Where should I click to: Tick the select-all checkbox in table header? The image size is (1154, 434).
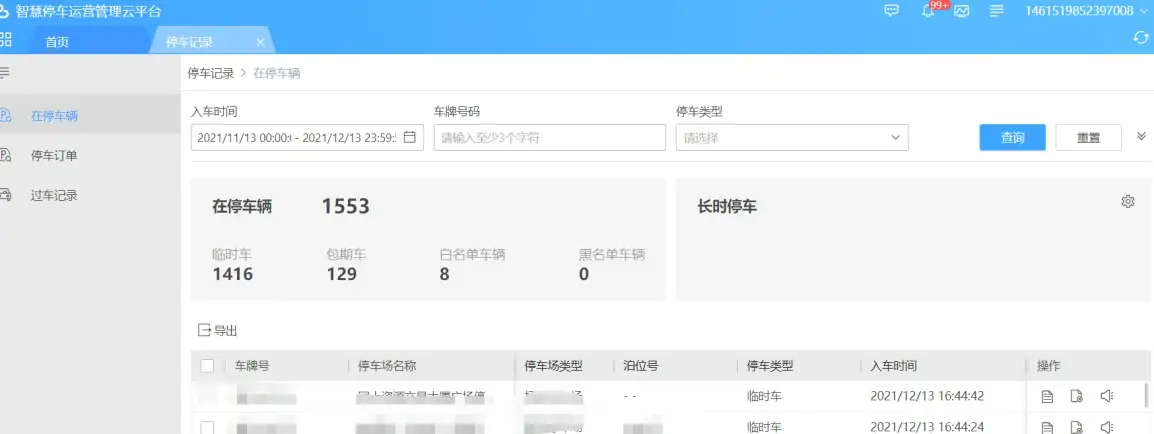pos(208,366)
